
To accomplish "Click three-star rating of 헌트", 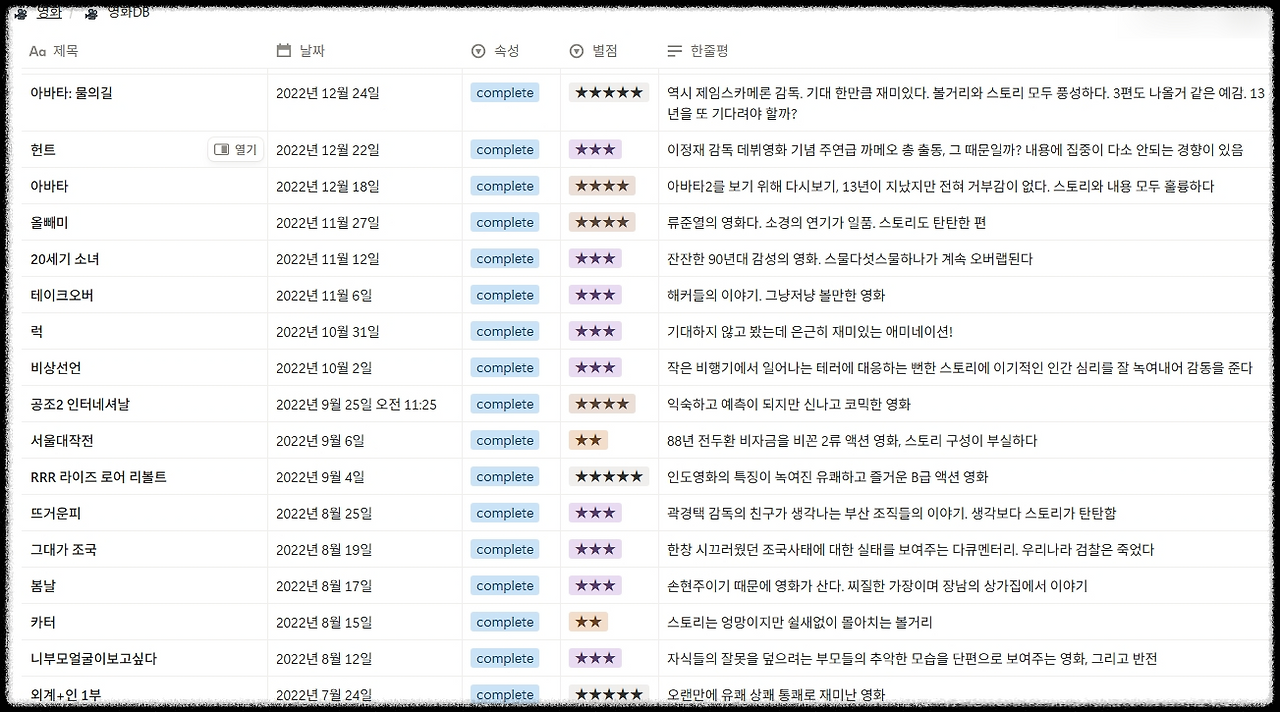I will coord(595,150).
